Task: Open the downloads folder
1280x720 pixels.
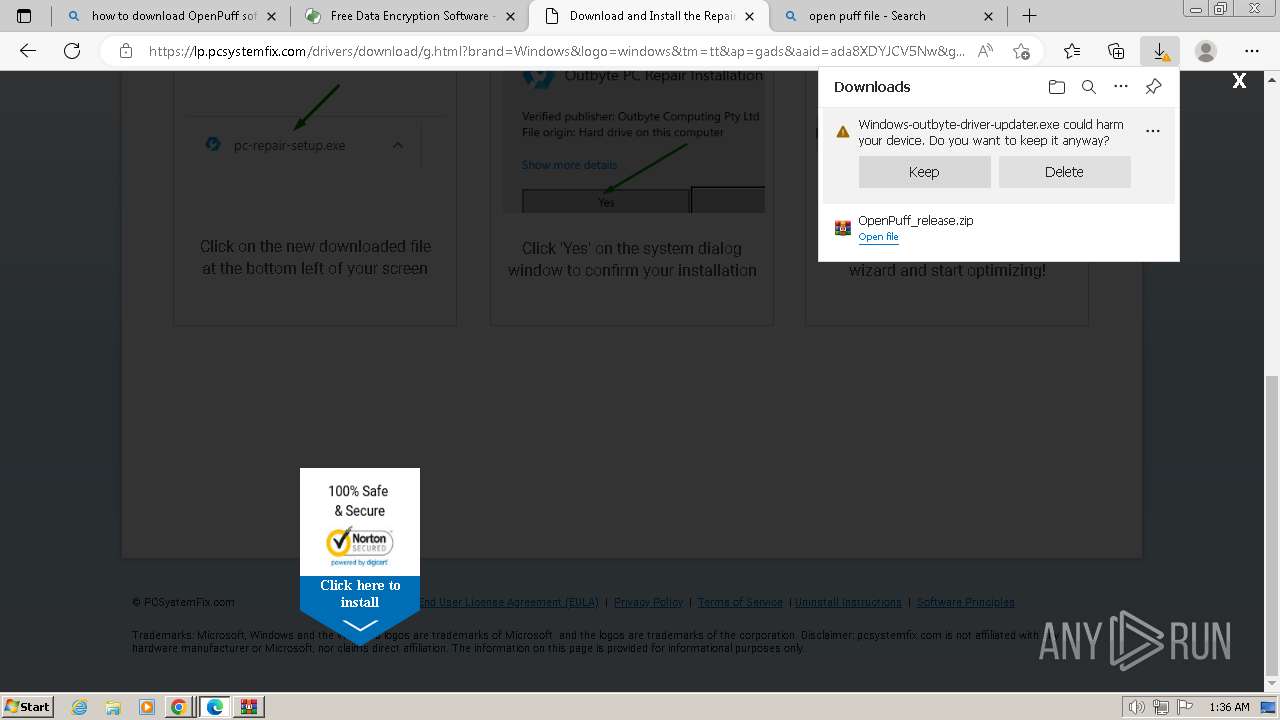Action: pos(1057,87)
